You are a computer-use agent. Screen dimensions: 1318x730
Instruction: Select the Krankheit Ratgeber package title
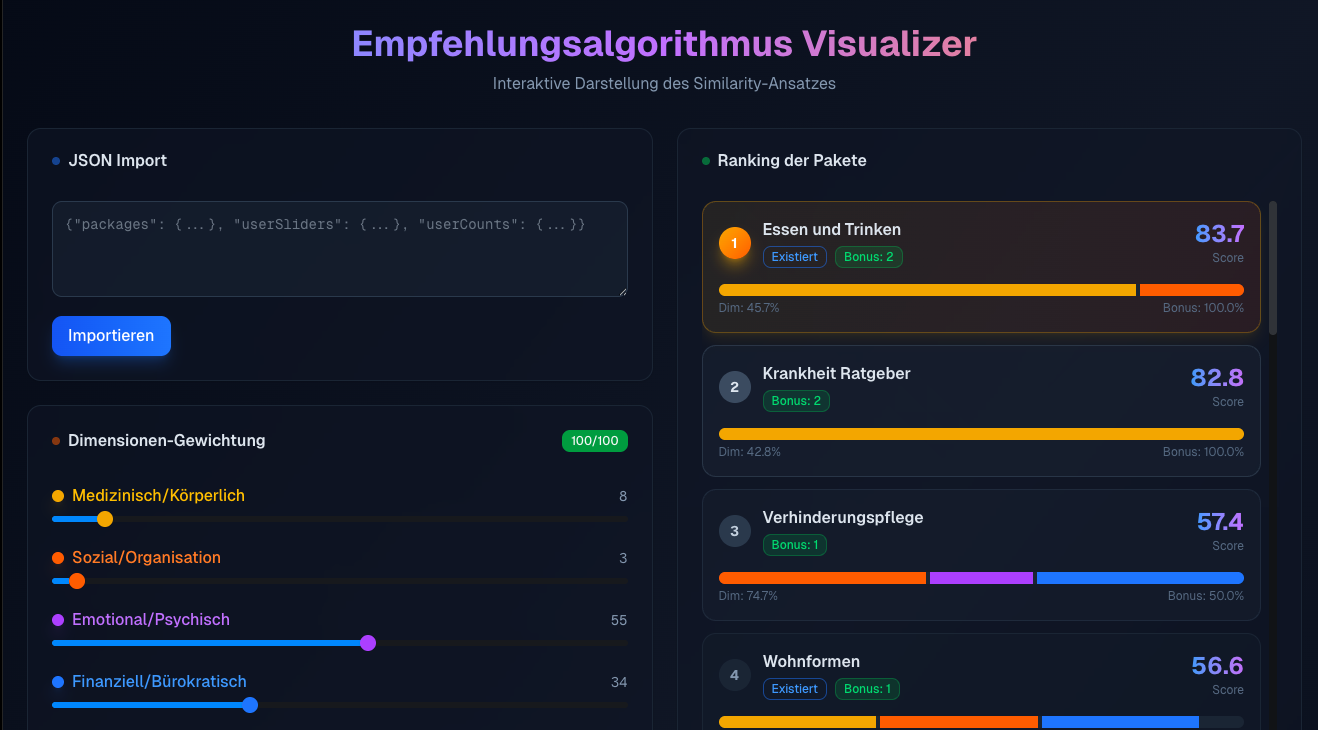836,374
